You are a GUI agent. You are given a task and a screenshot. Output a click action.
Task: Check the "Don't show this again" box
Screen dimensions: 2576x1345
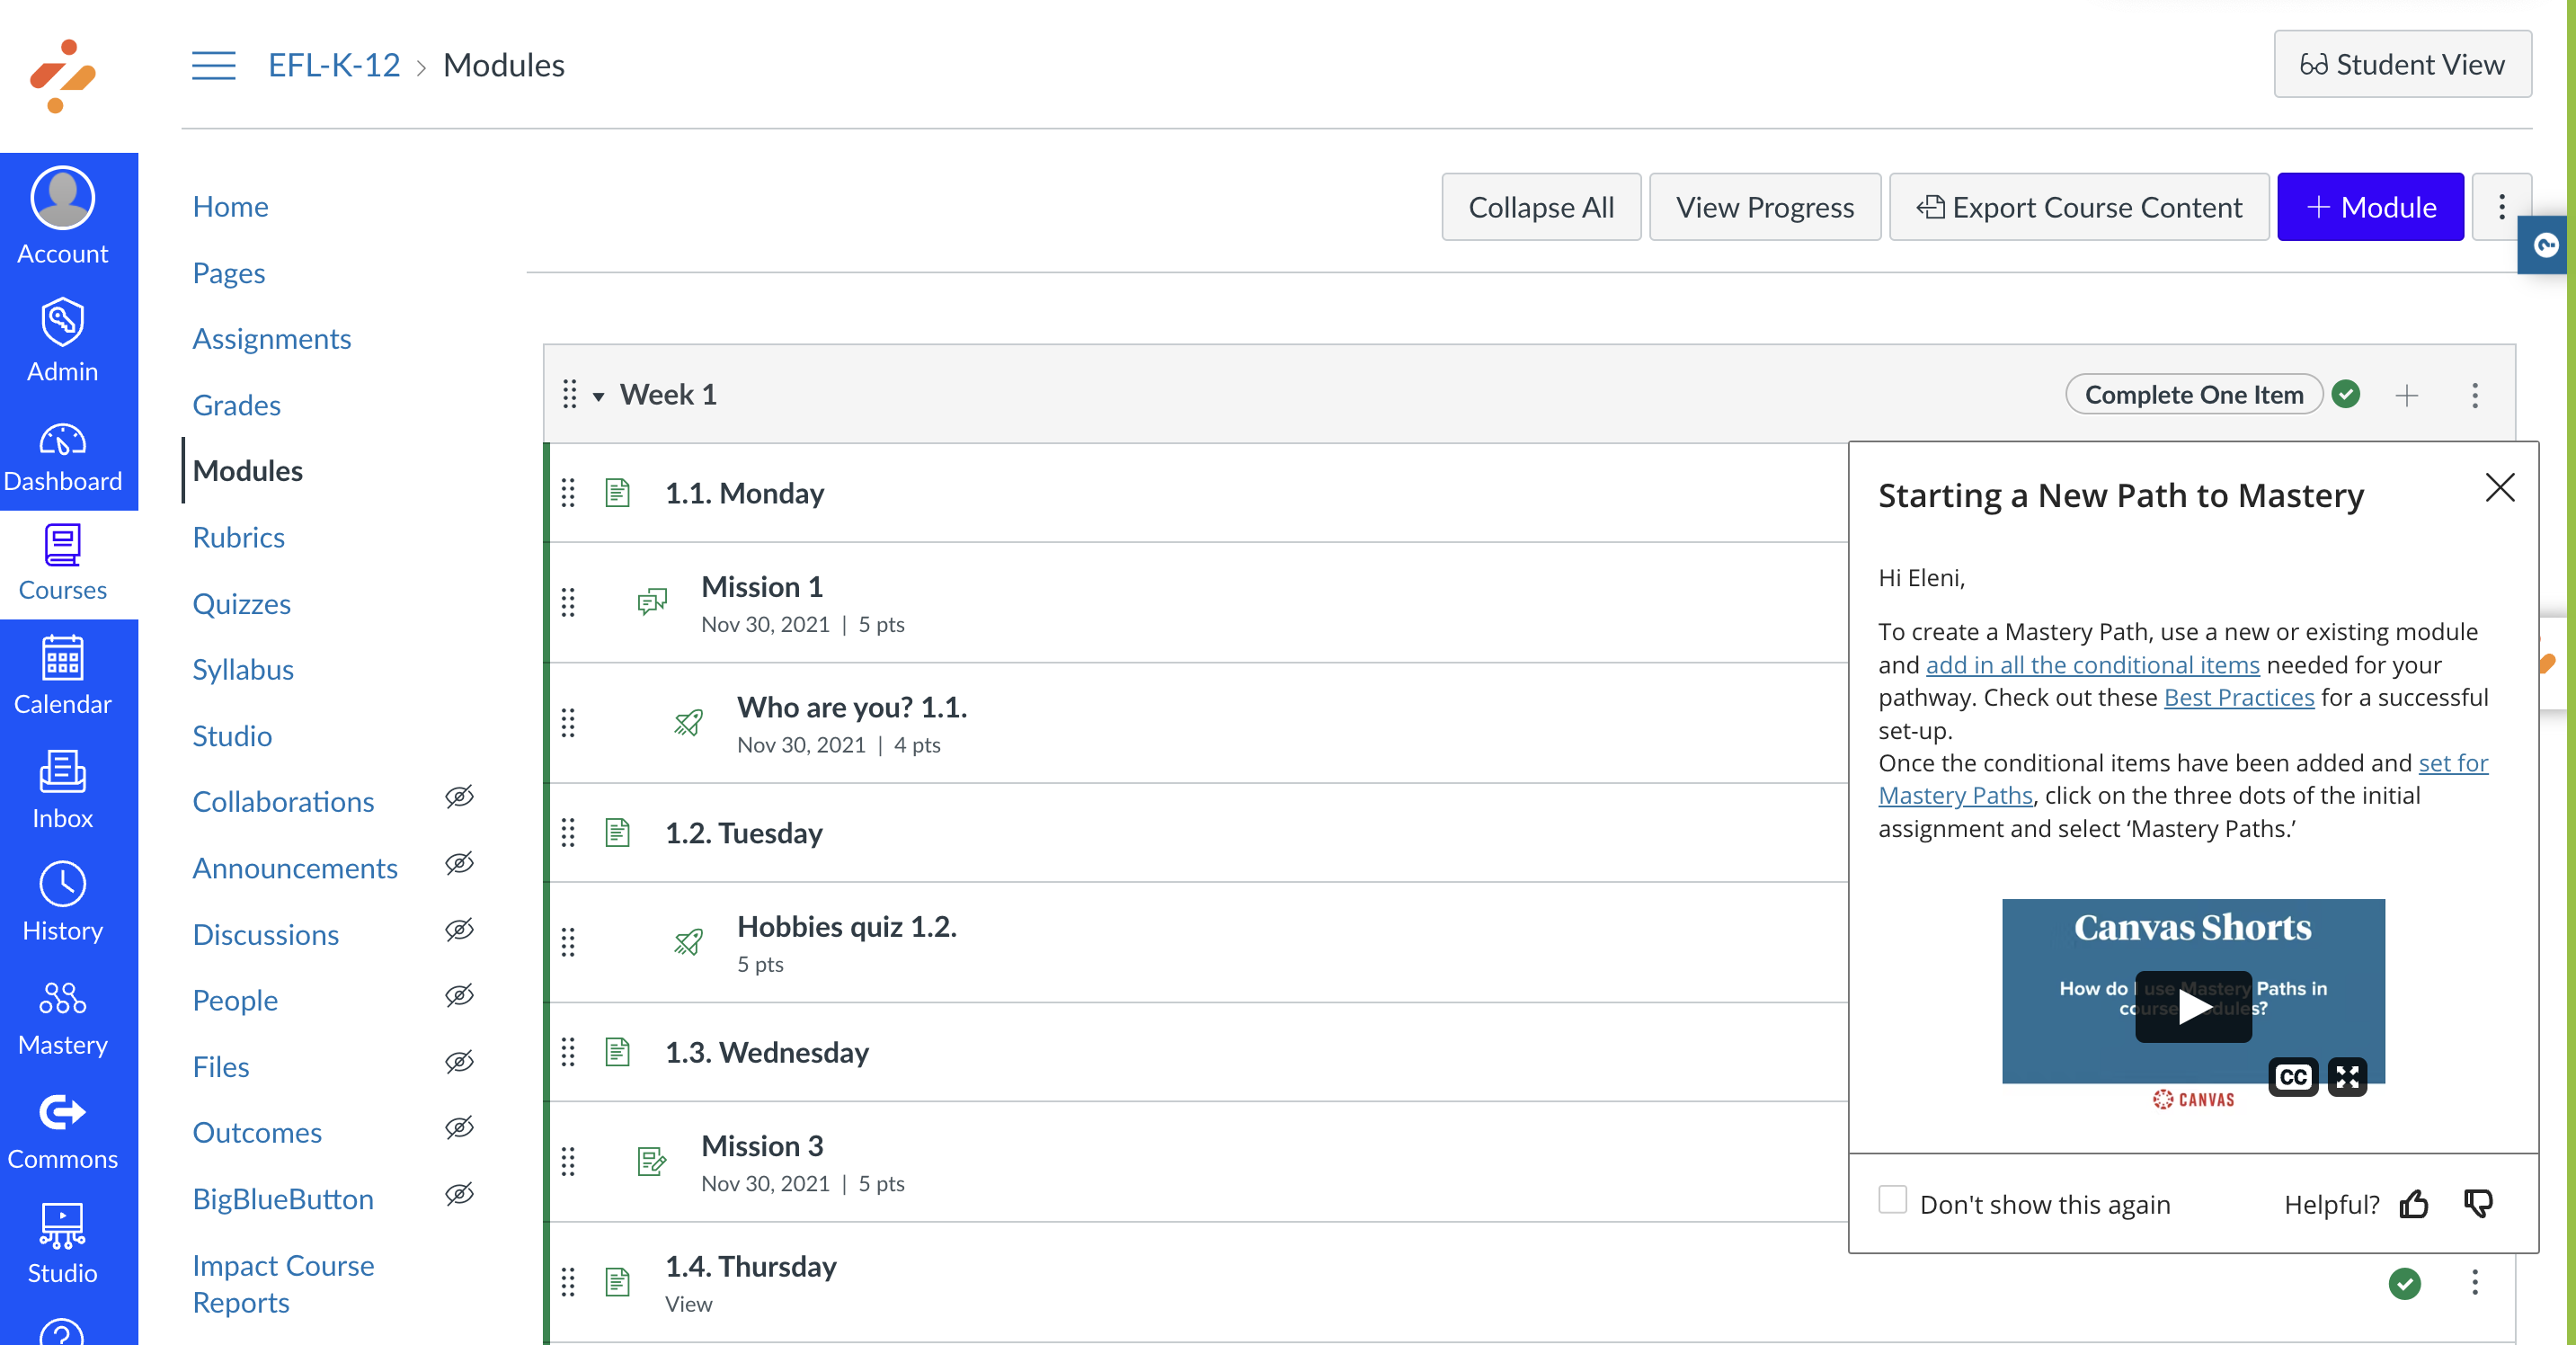(x=1892, y=1199)
